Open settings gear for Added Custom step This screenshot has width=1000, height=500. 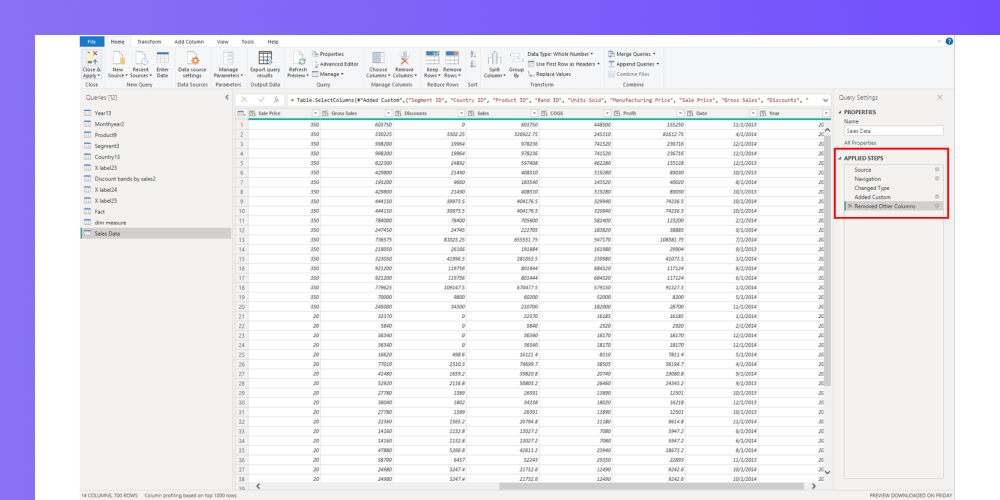pos(937,197)
